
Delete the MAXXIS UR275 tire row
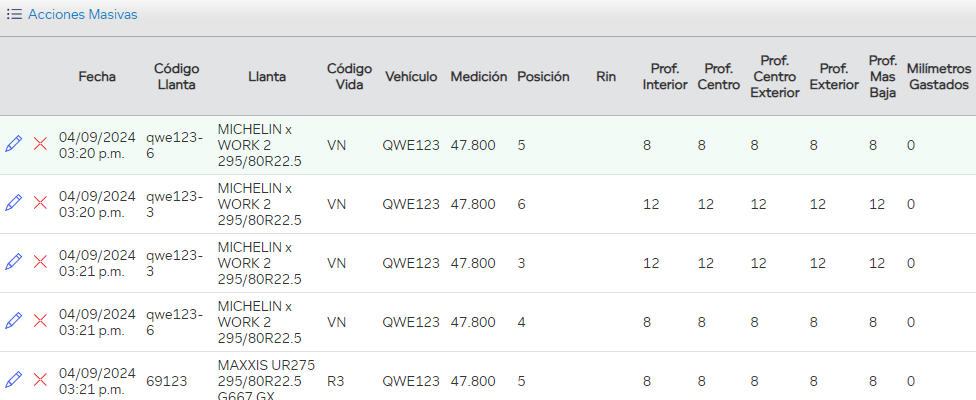tap(41, 380)
